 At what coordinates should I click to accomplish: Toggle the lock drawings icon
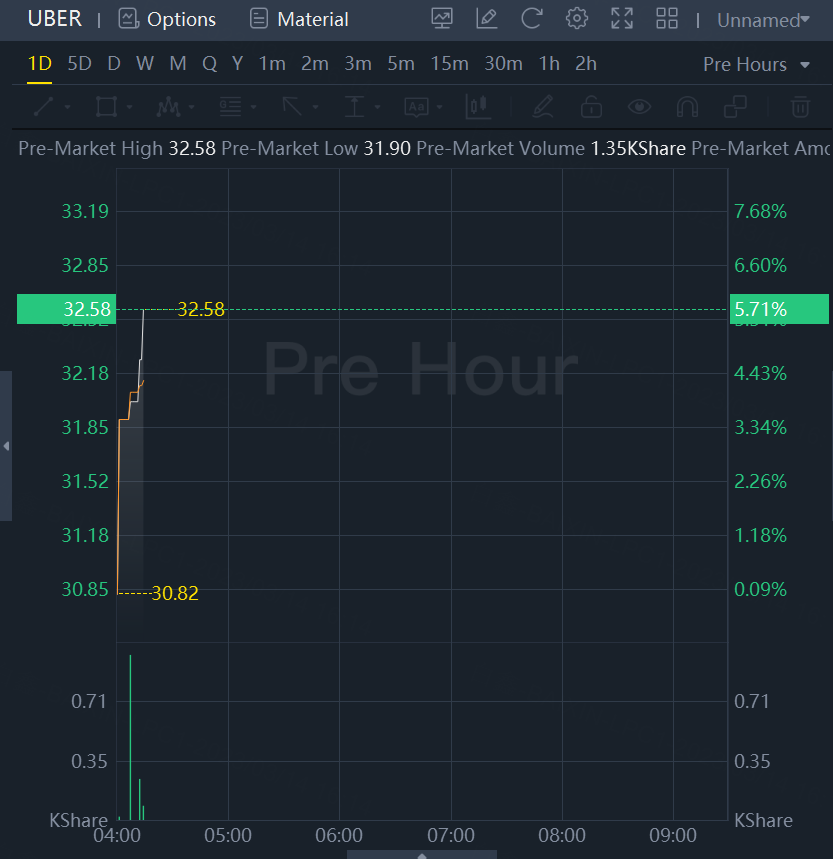click(x=591, y=106)
